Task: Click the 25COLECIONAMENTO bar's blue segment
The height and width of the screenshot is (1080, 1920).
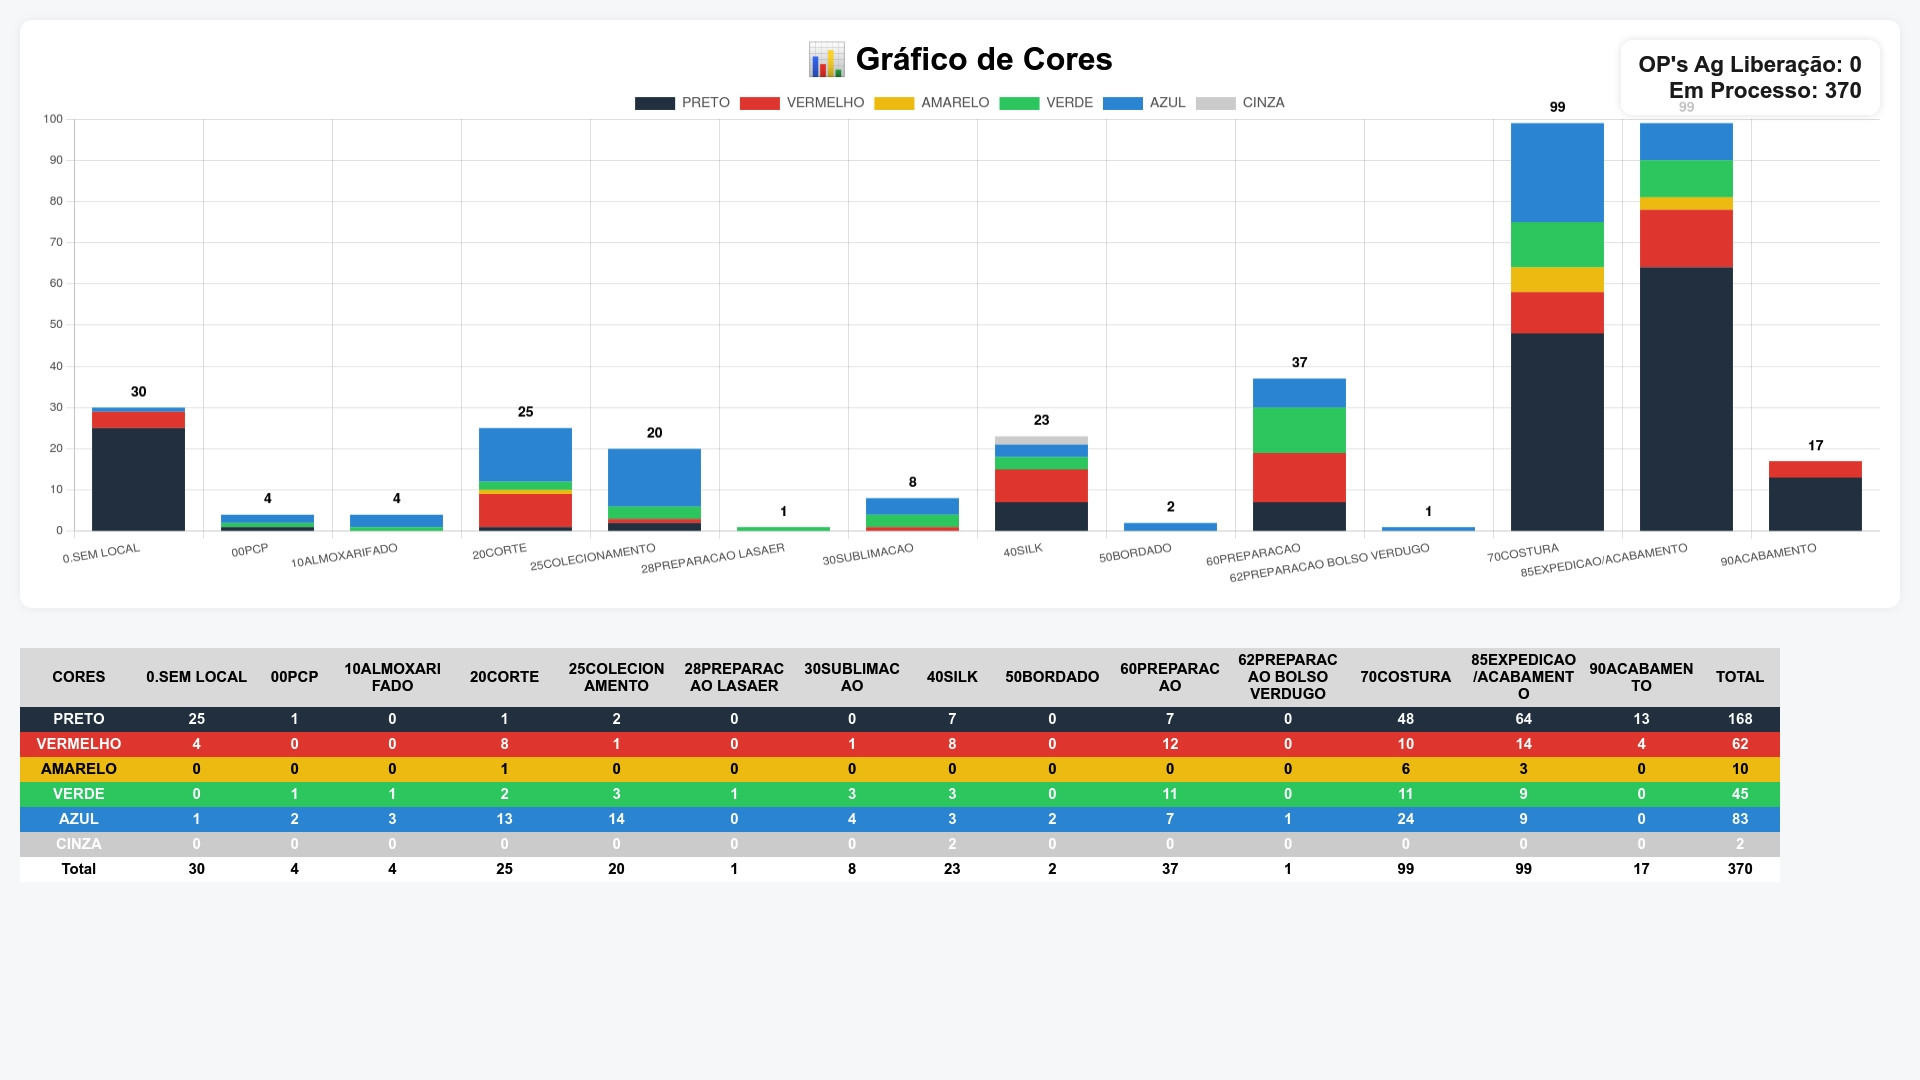Action: 654,477
